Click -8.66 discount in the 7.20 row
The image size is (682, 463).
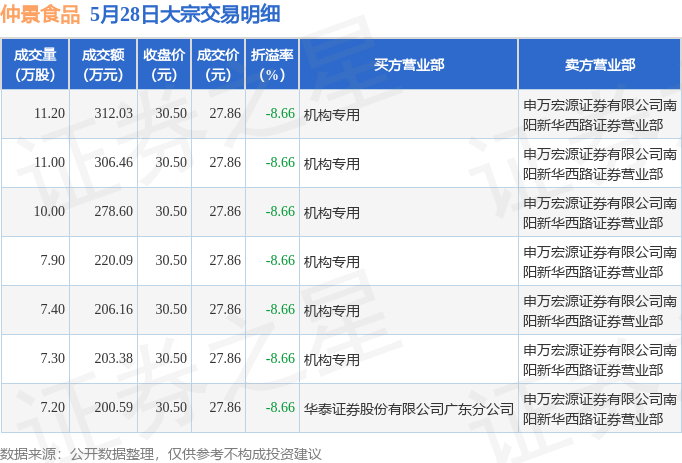[x=280, y=407]
